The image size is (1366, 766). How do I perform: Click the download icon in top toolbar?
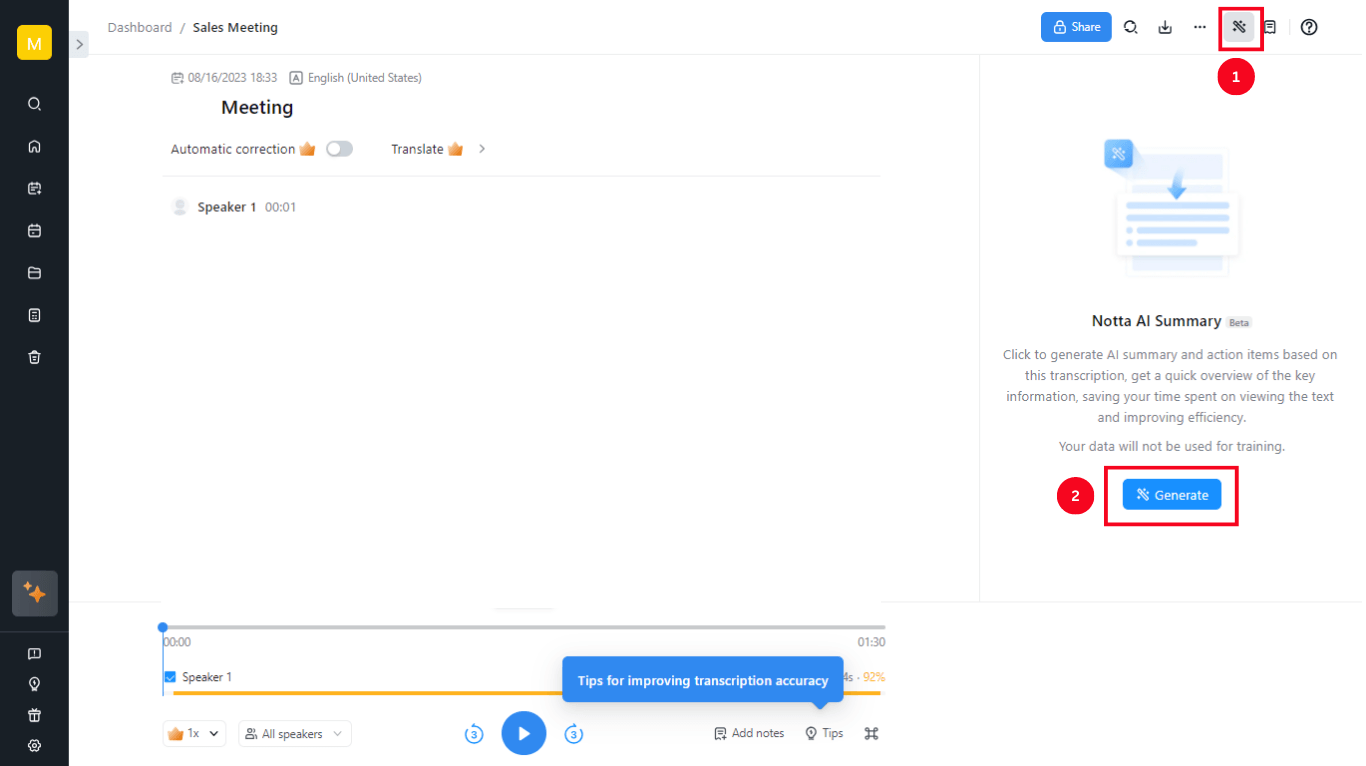(1165, 27)
